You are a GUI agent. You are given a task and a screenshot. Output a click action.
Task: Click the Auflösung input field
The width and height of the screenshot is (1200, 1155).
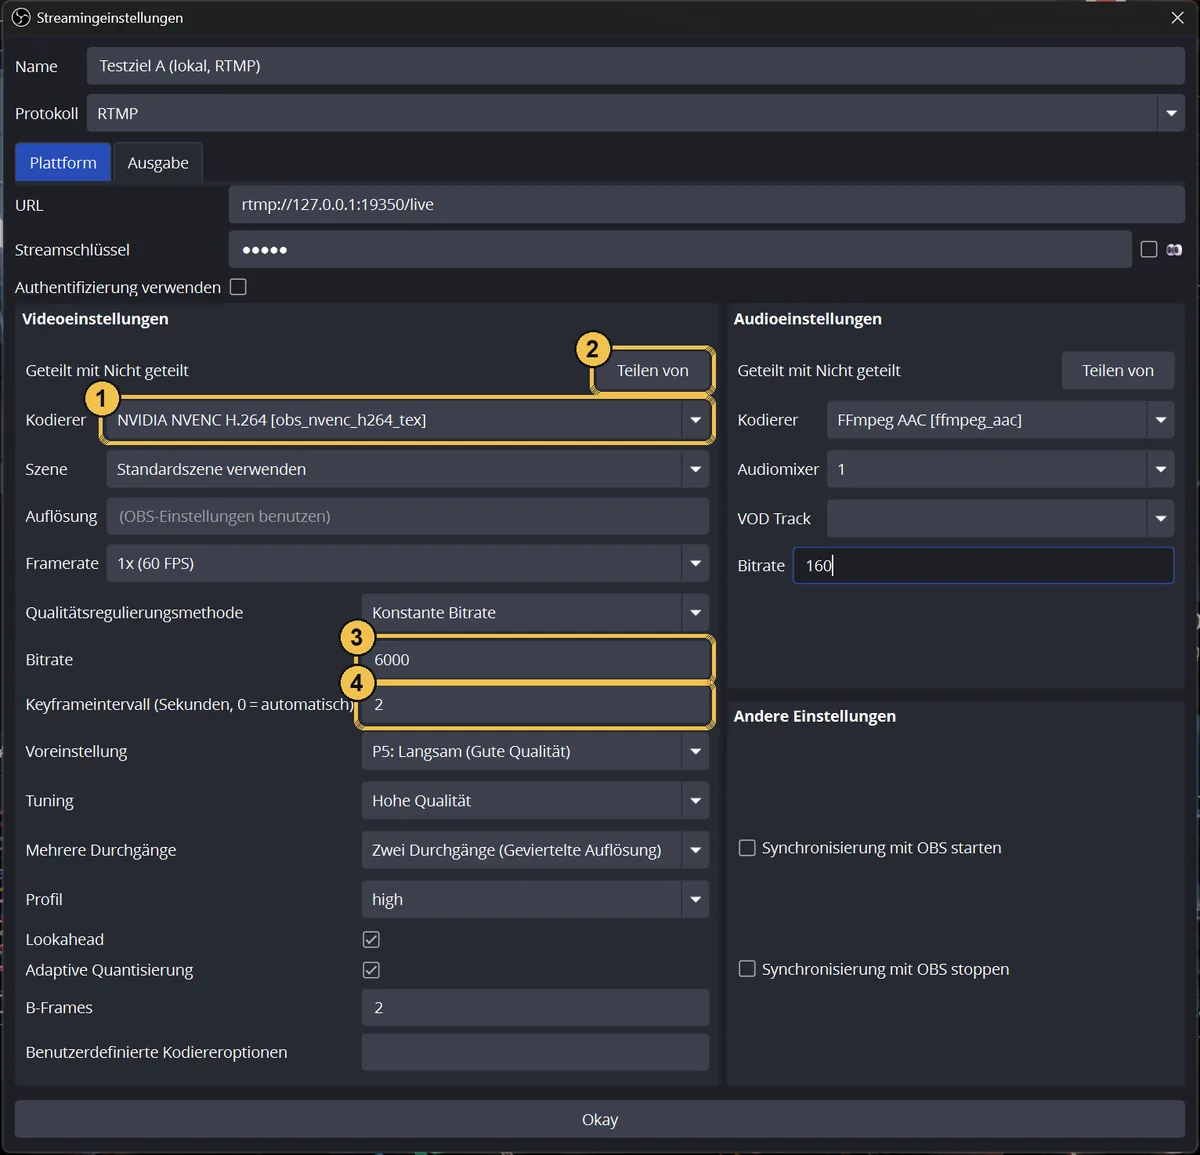point(407,516)
